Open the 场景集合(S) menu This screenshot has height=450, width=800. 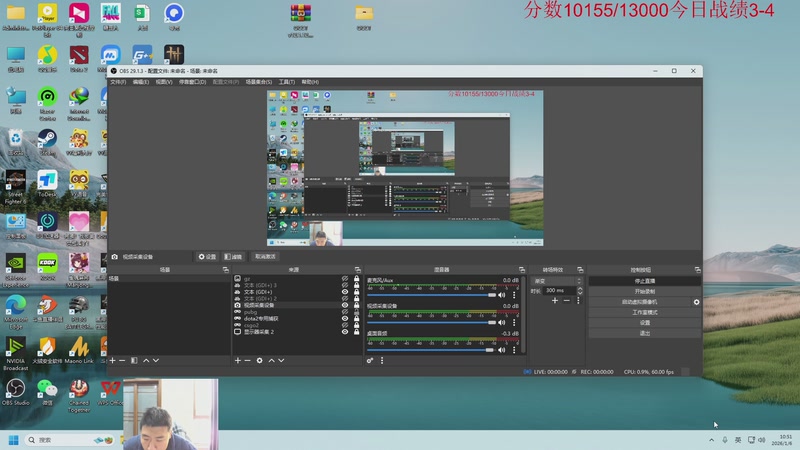259,82
